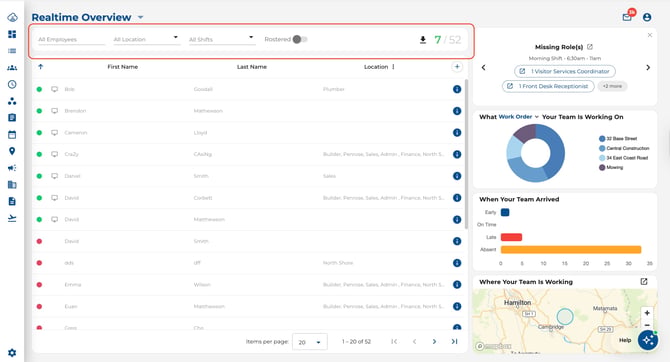
Task: Click device monitor icon in Brendon's row
Action: [x=55, y=111]
